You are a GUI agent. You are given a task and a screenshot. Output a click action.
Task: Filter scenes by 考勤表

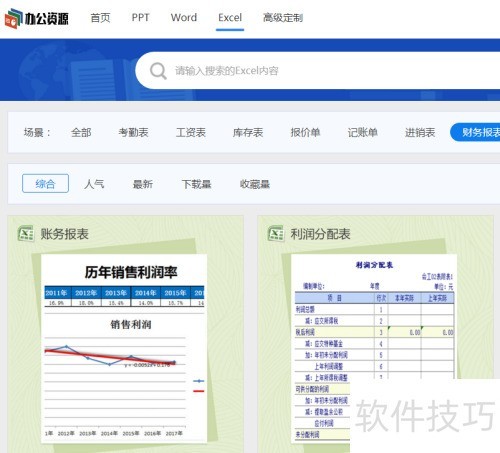[133, 132]
